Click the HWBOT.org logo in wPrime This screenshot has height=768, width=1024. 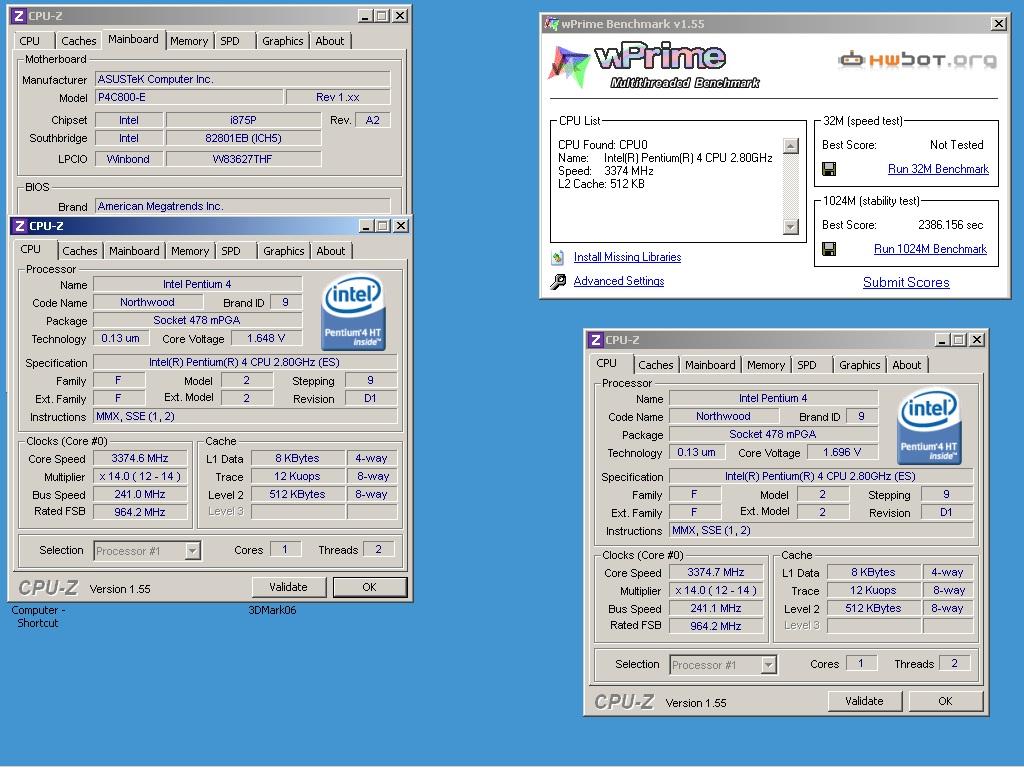(x=918, y=60)
